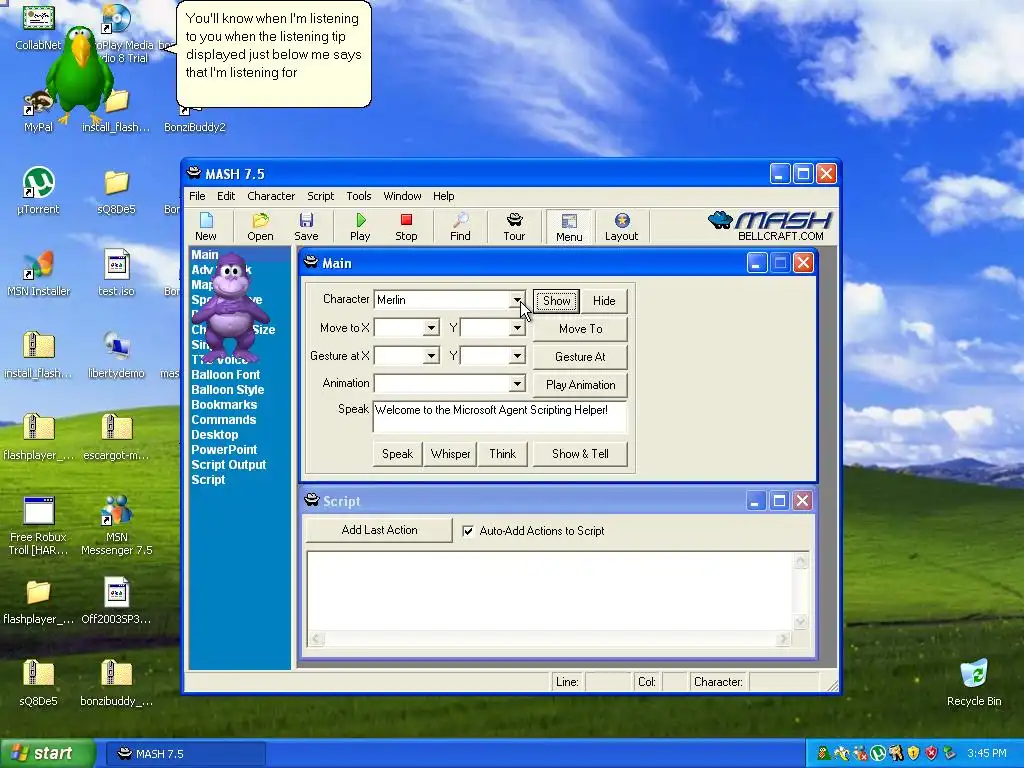Viewport: 1024px width, 768px height.
Task: Click the MASH bellcraft.com logo
Action: click(770, 226)
